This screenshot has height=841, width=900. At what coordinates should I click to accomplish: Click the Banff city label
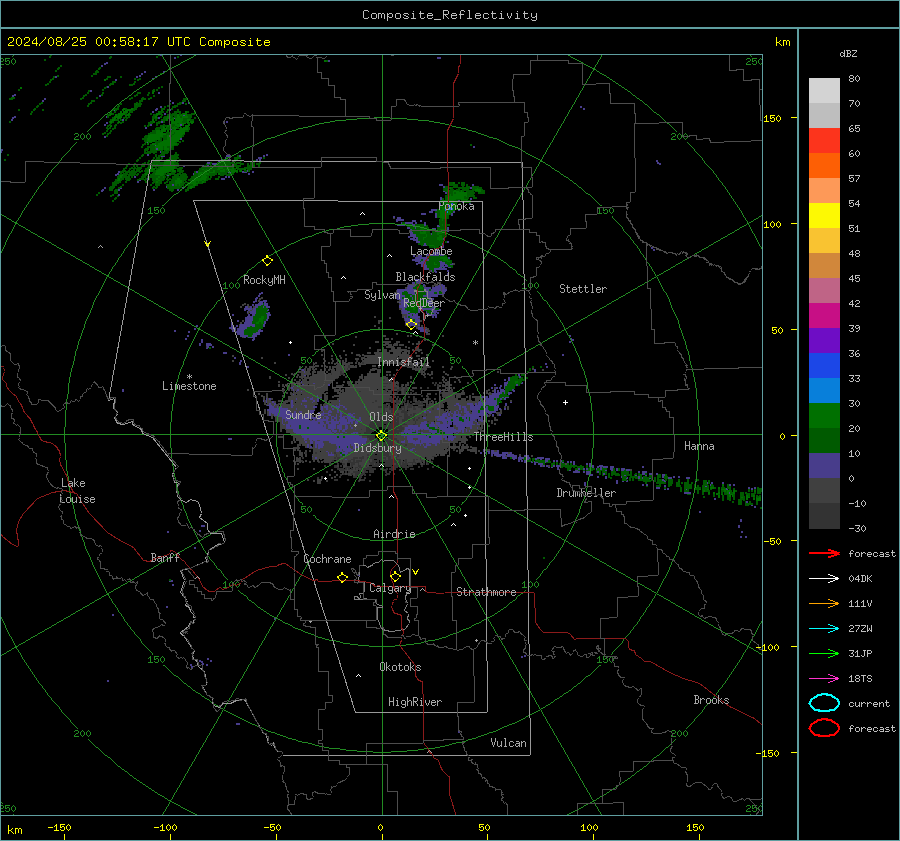(165, 557)
